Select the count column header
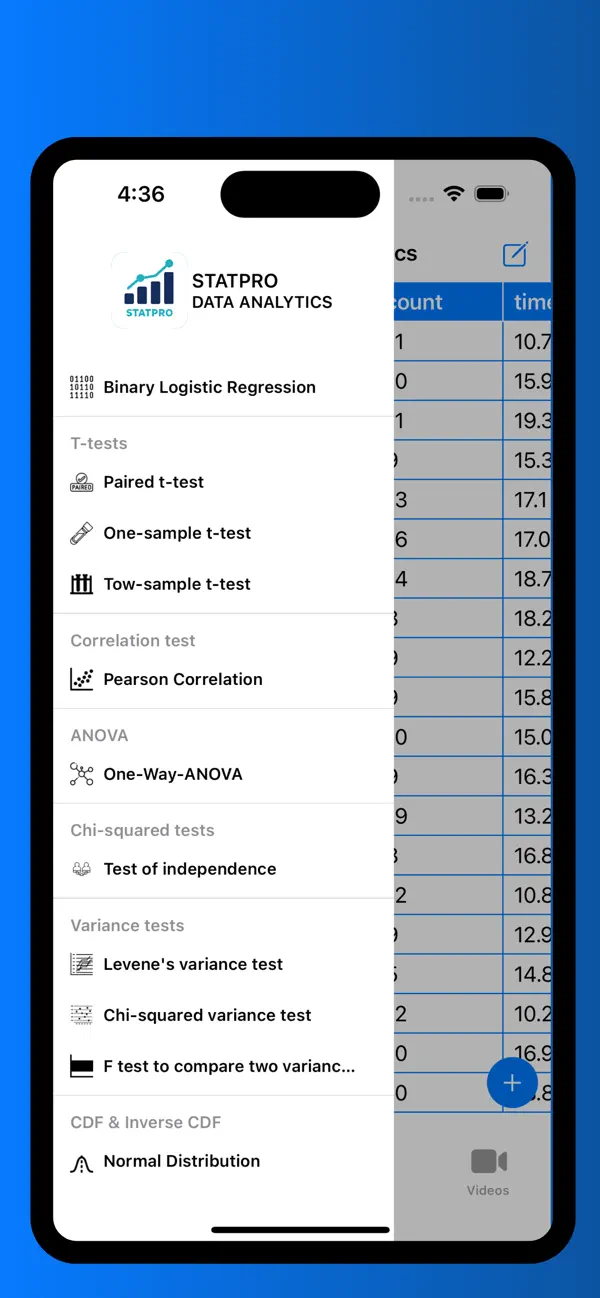The image size is (600, 1298). [x=430, y=301]
